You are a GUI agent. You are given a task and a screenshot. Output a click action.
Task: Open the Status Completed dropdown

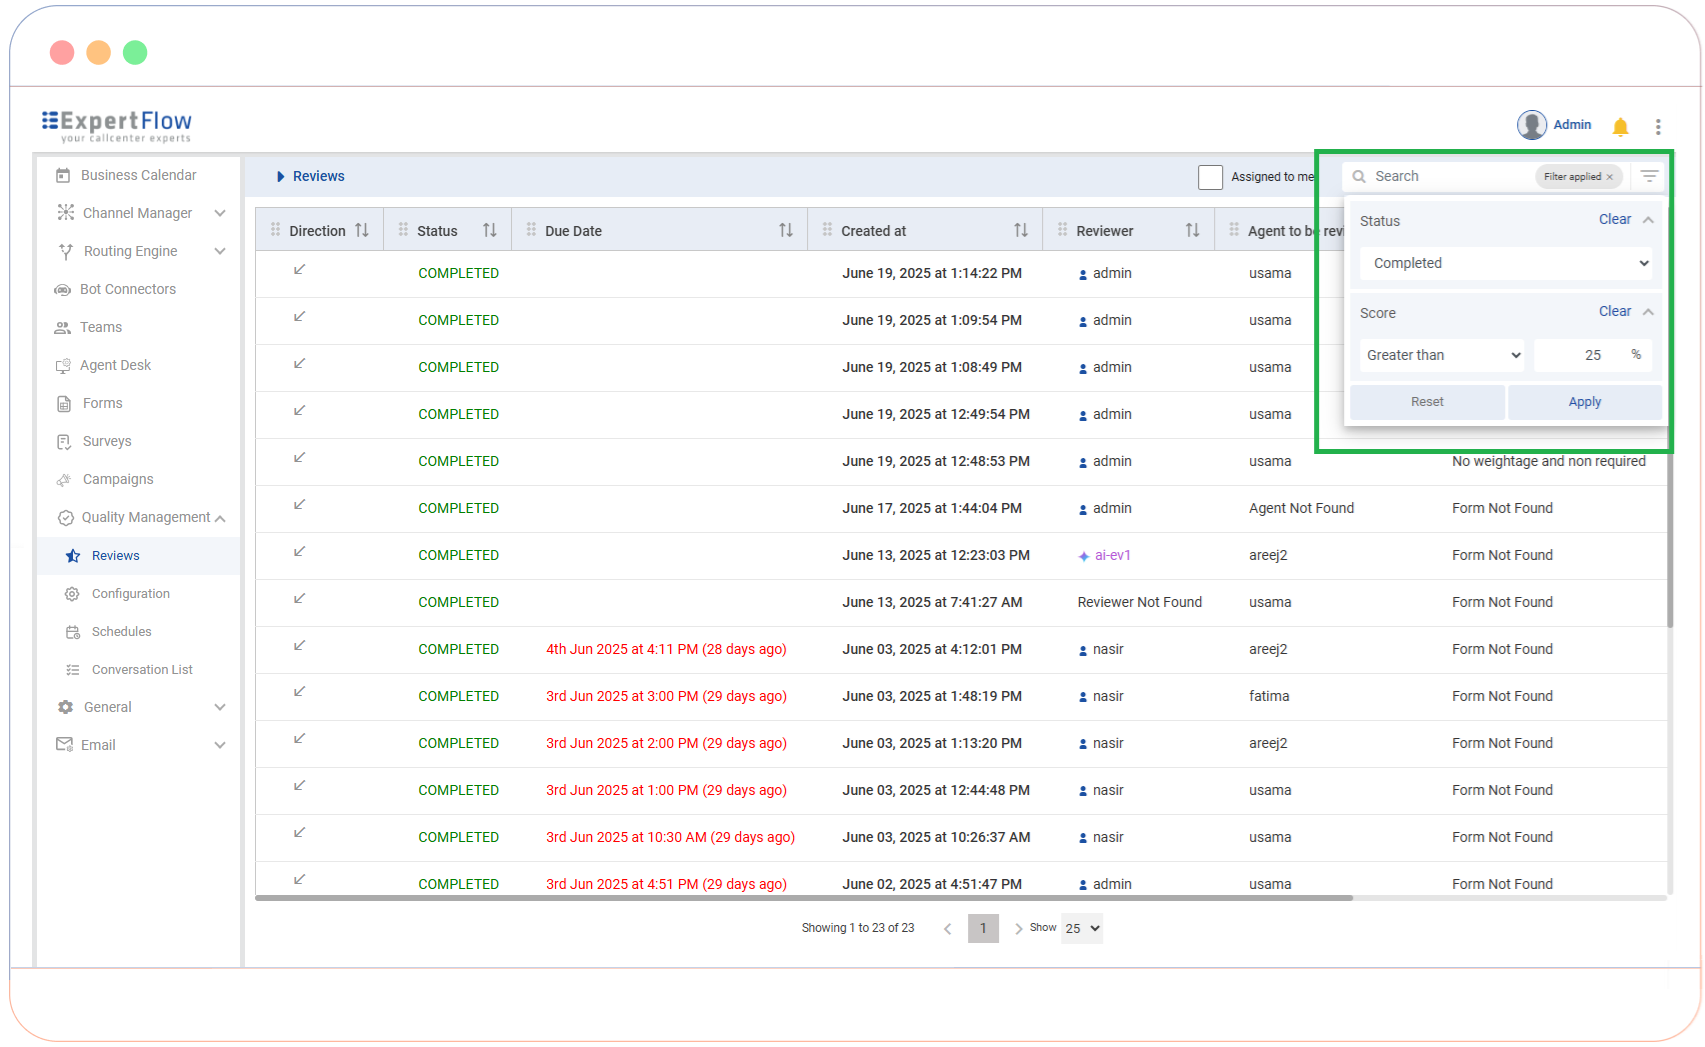click(x=1505, y=263)
